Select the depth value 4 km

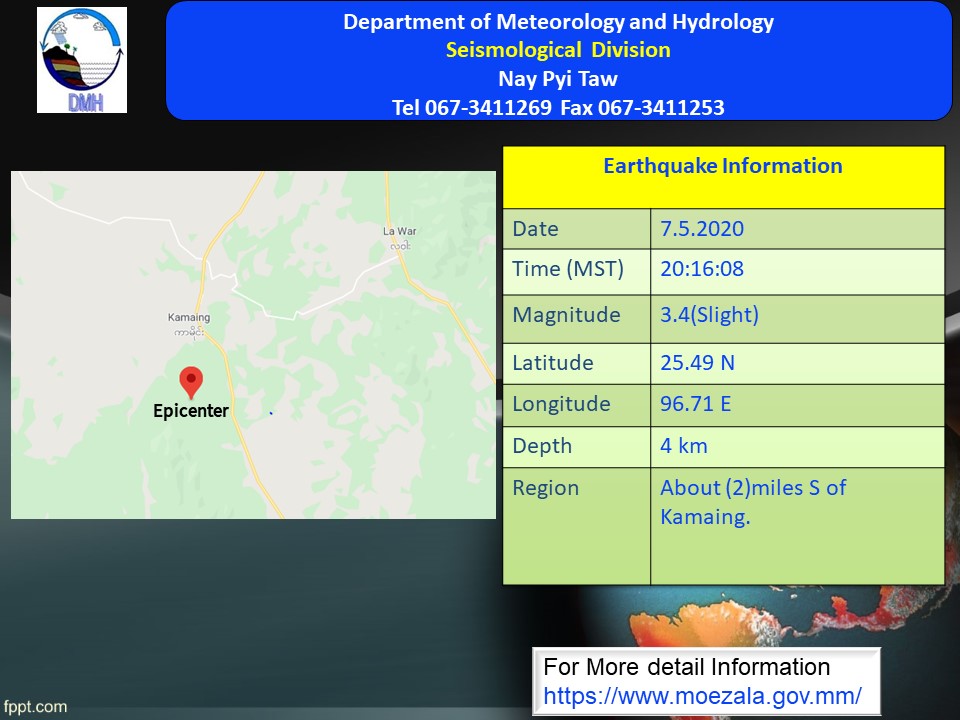[x=683, y=446]
